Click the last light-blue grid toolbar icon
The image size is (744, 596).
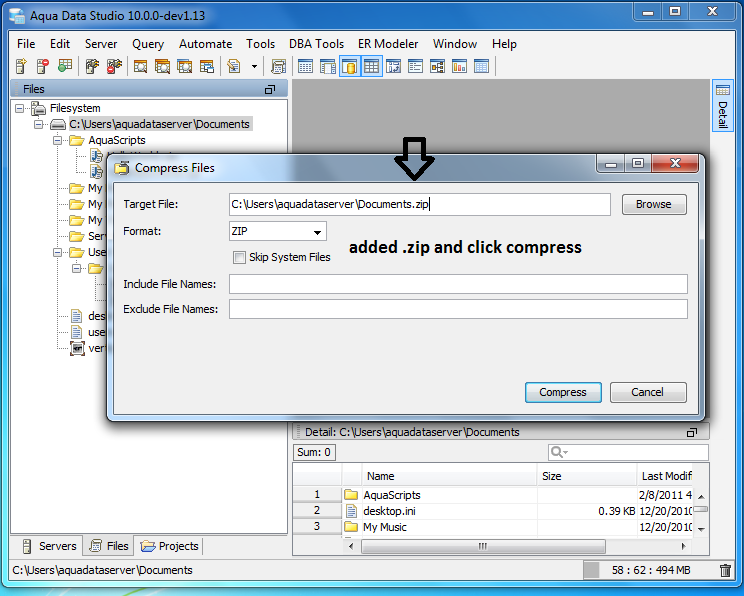(x=481, y=66)
